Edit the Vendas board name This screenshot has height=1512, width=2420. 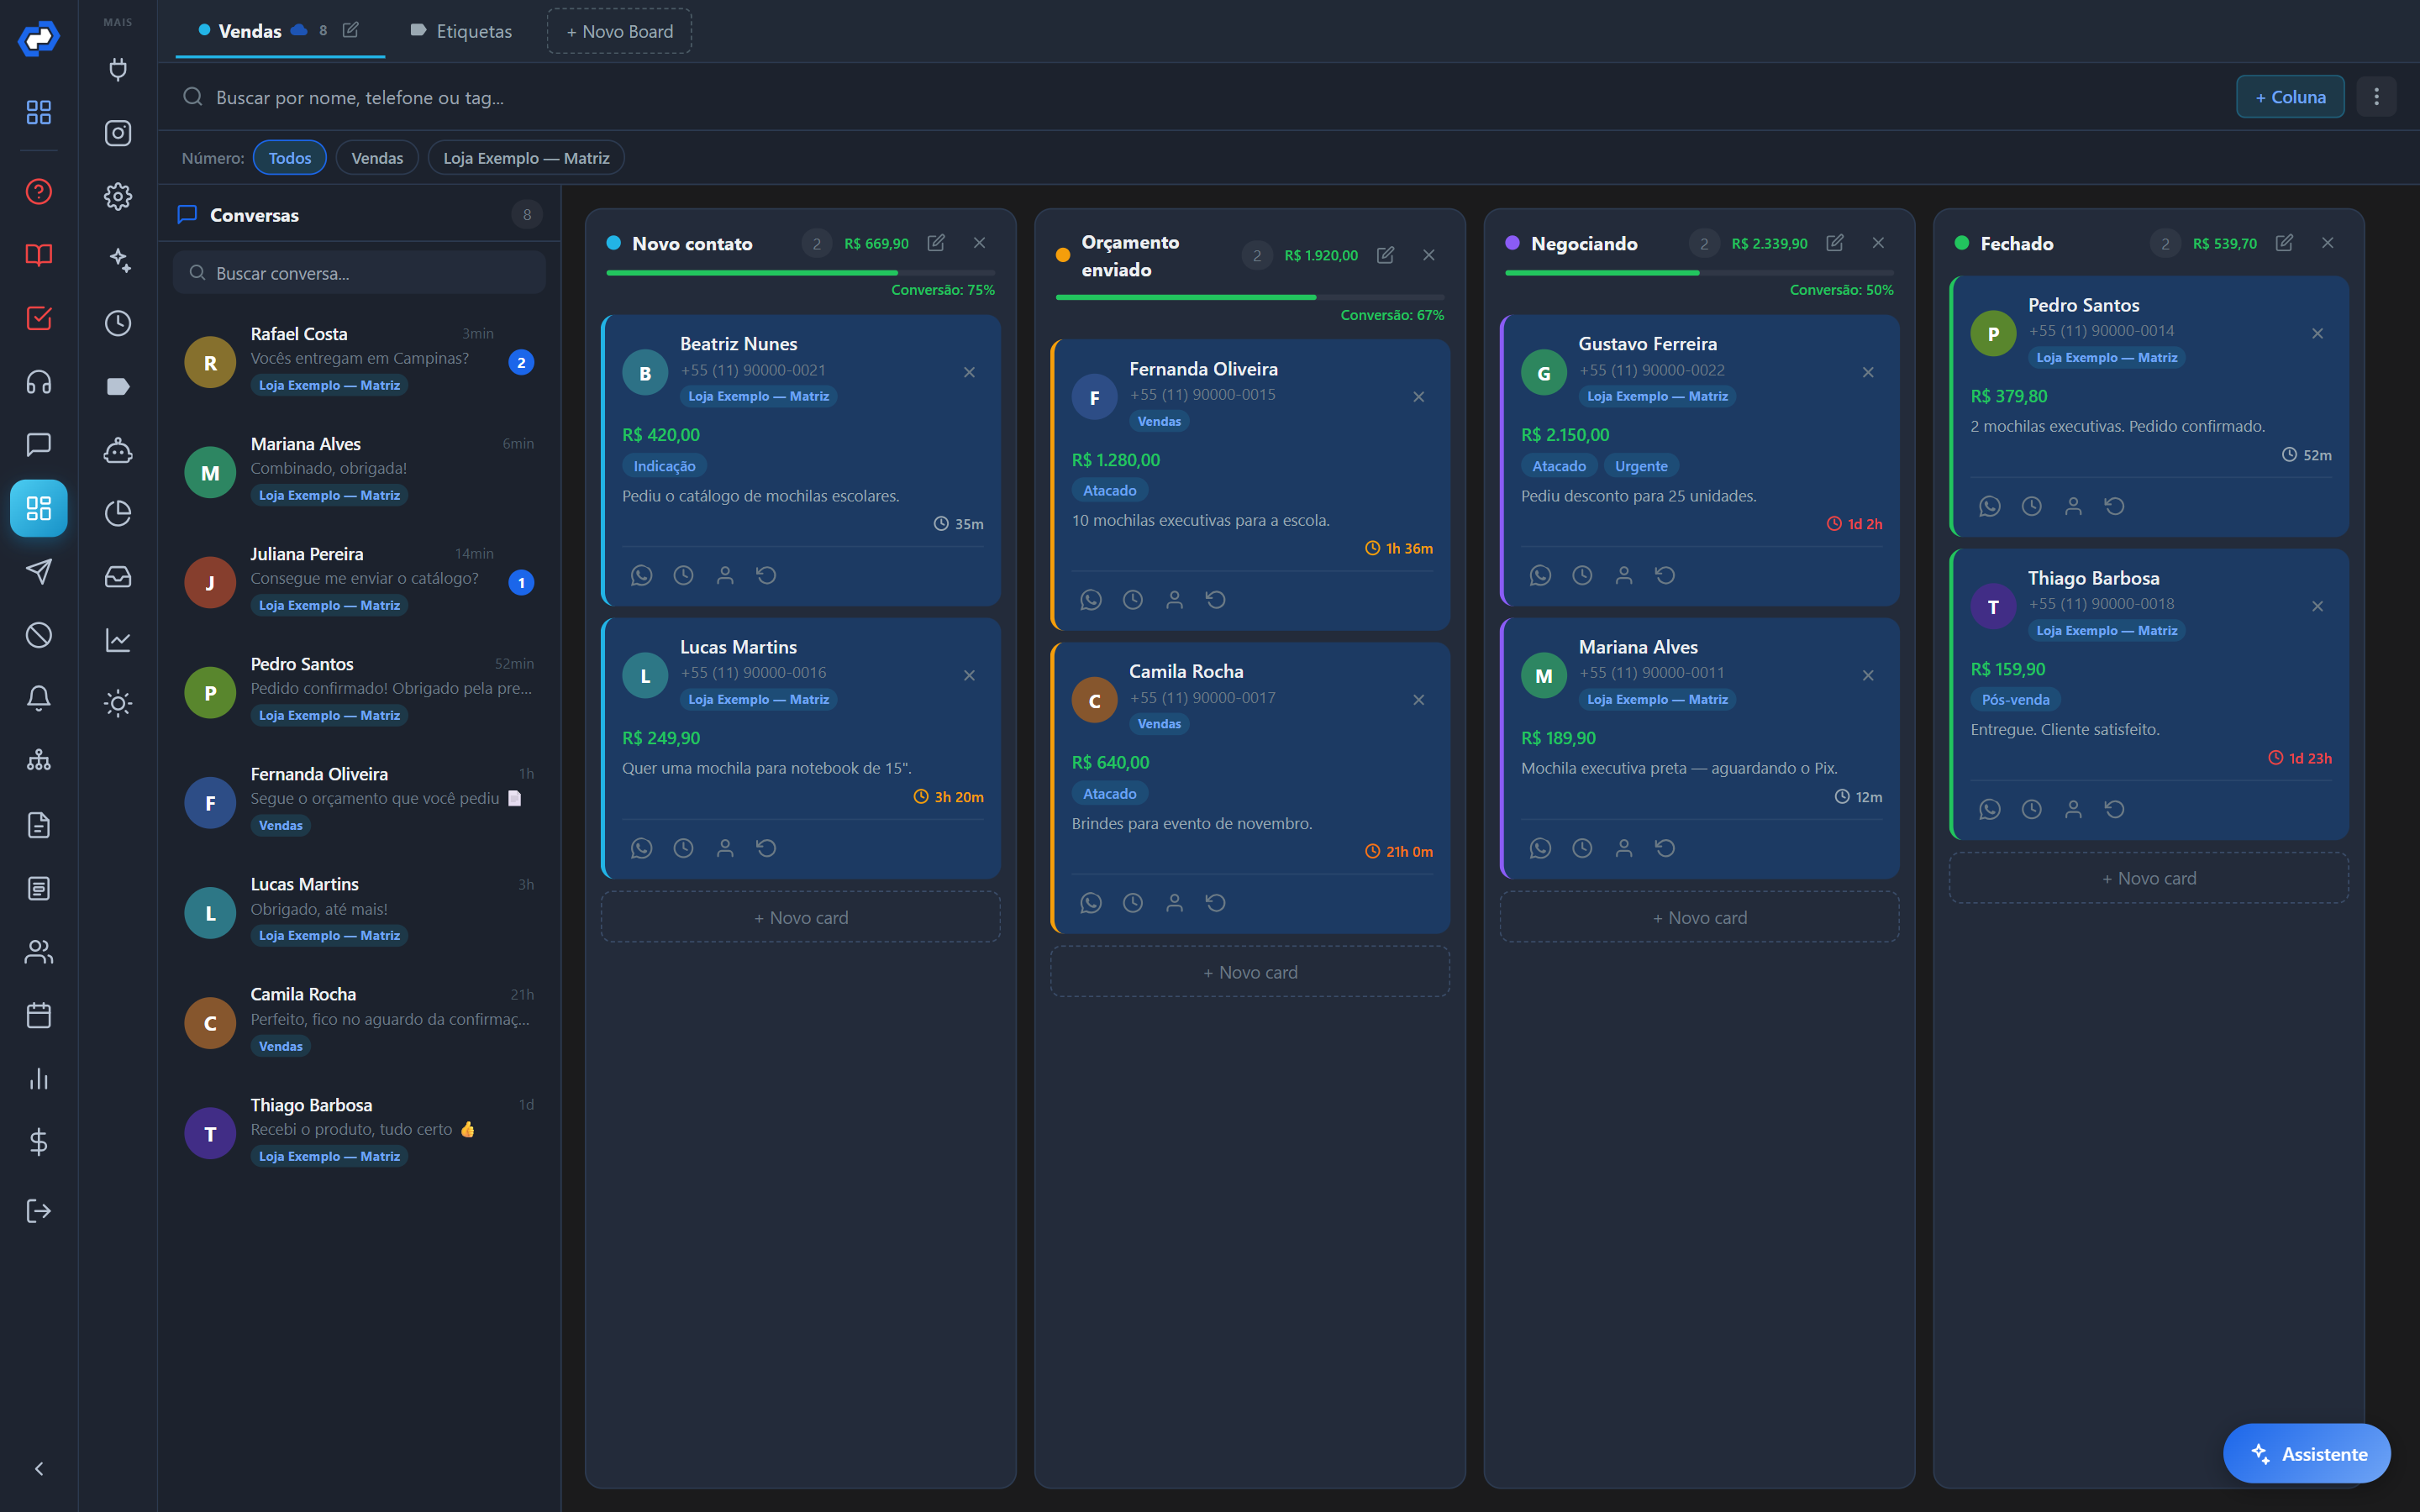(x=351, y=30)
